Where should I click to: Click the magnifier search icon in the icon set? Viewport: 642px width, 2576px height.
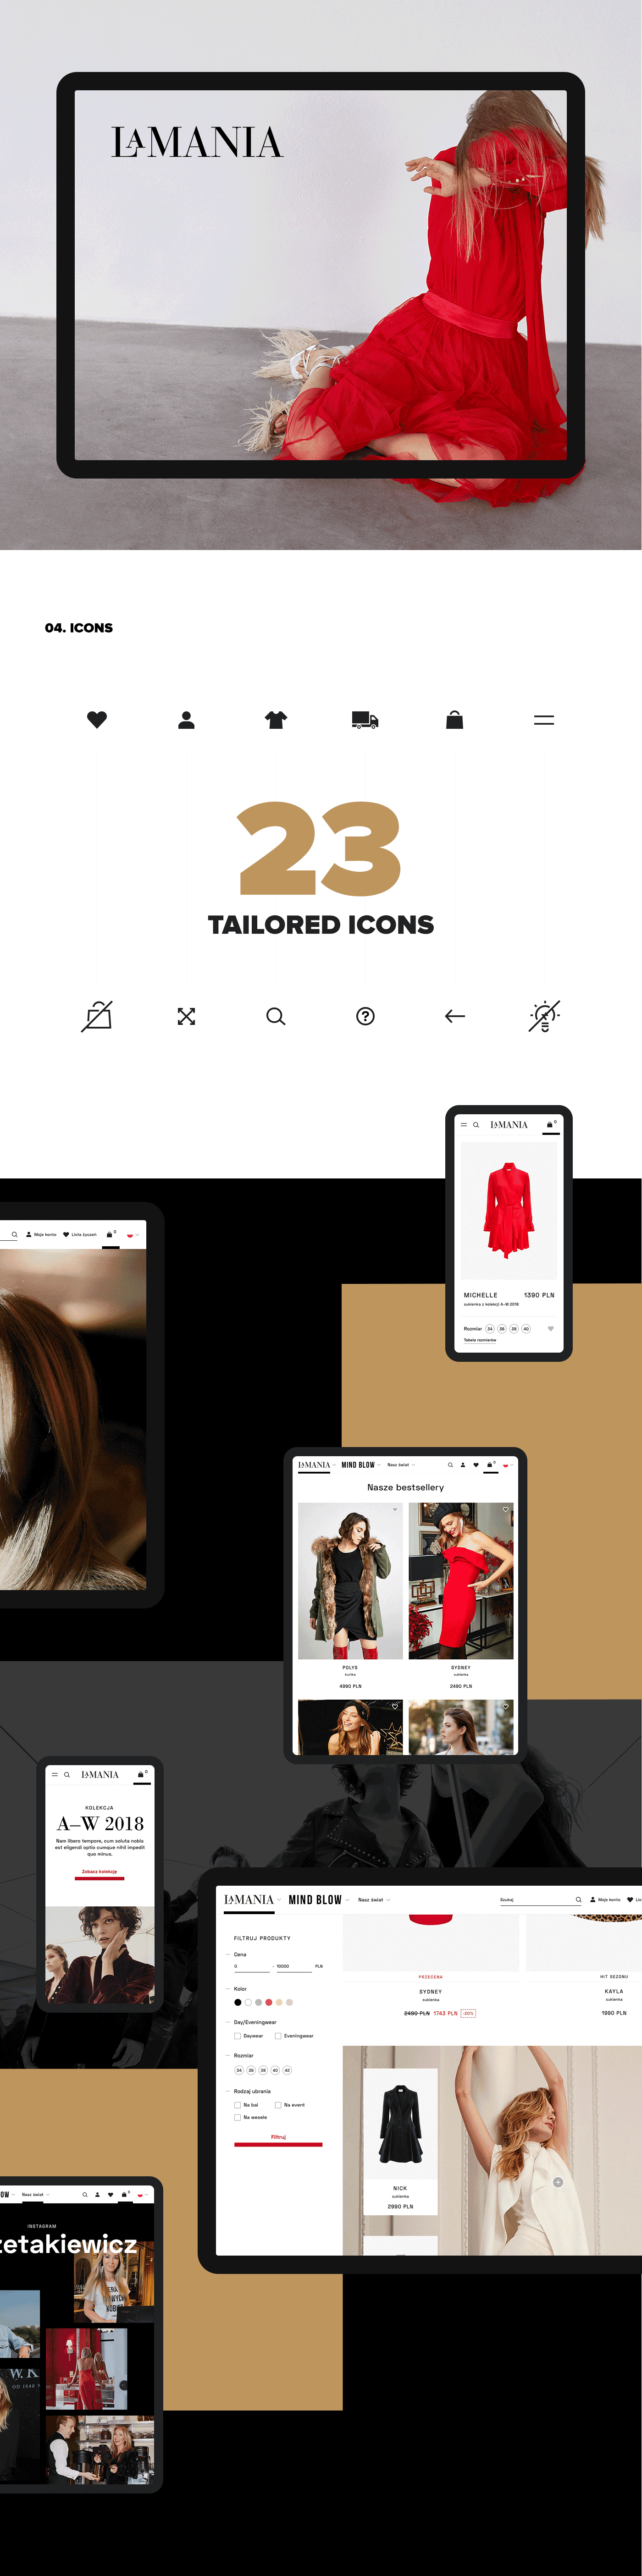pyautogui.click(x=276, y=1016)
